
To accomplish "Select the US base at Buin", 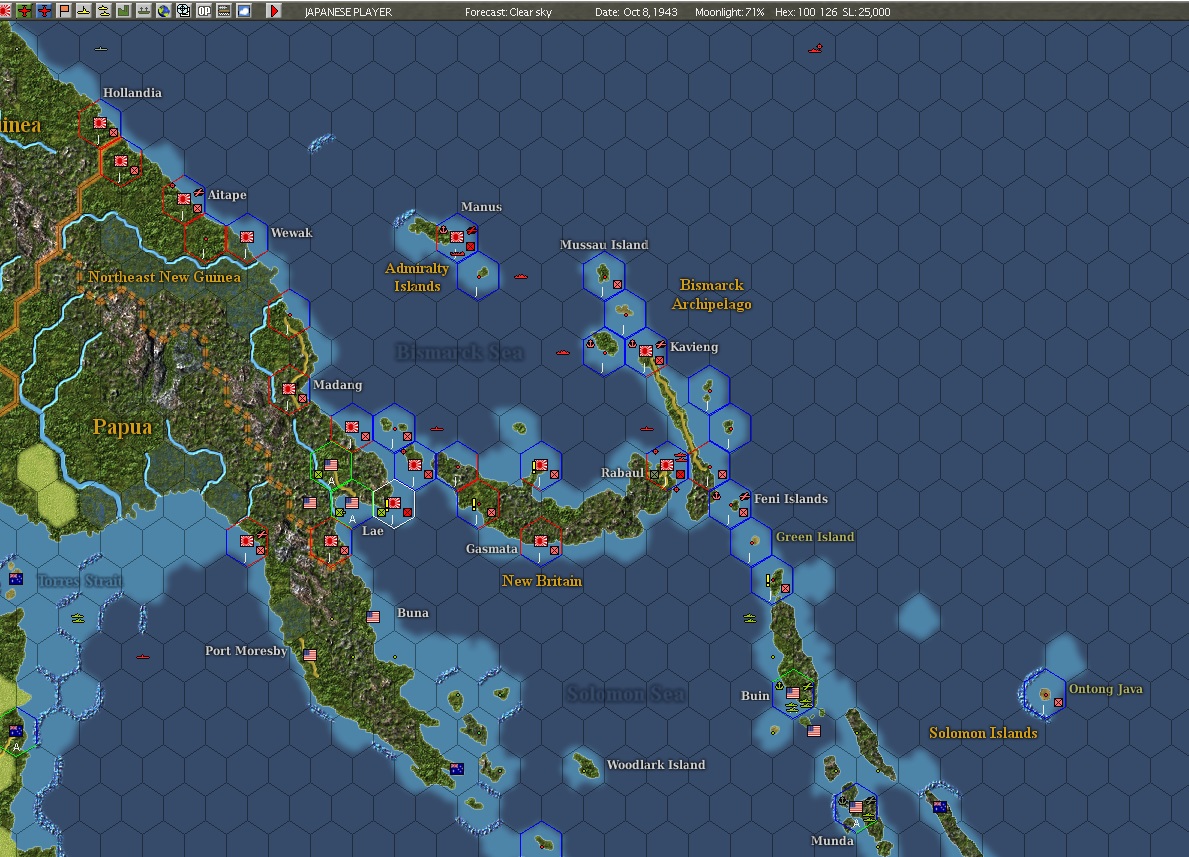I will (793, 692).
